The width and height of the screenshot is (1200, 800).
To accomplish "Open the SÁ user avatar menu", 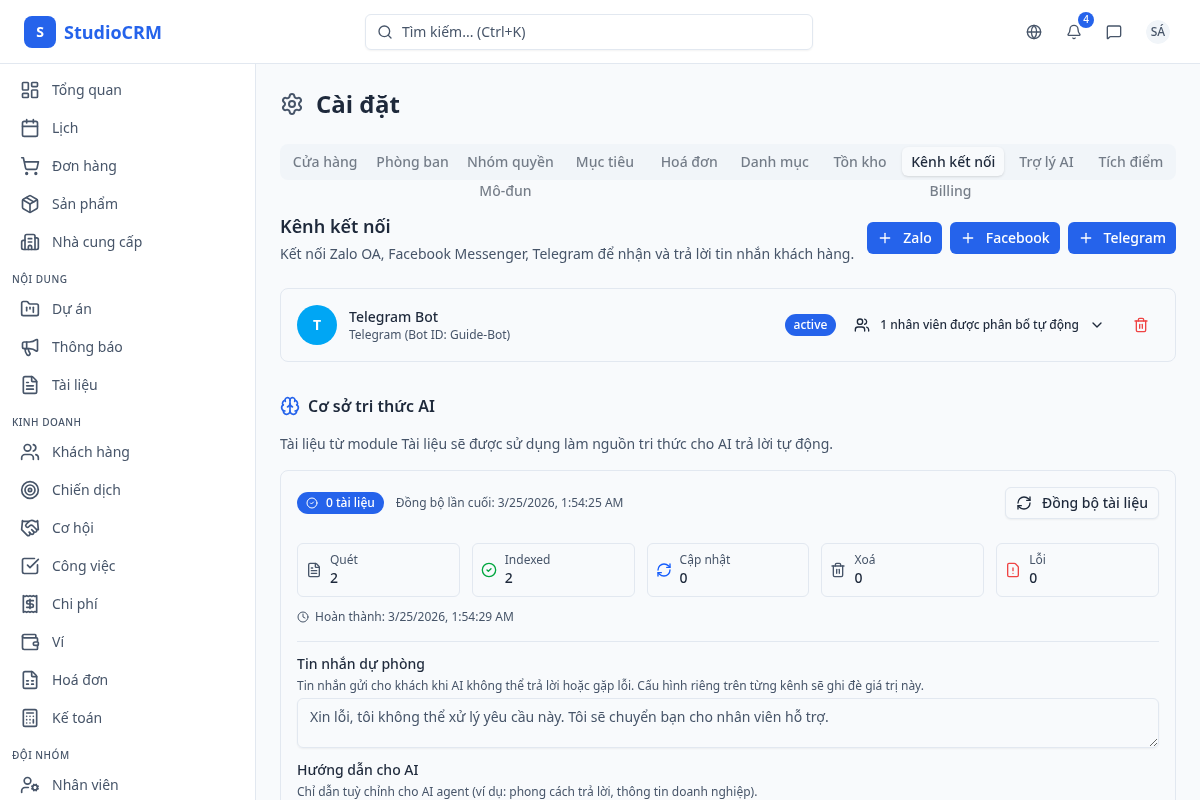I will click(1158, 32).
